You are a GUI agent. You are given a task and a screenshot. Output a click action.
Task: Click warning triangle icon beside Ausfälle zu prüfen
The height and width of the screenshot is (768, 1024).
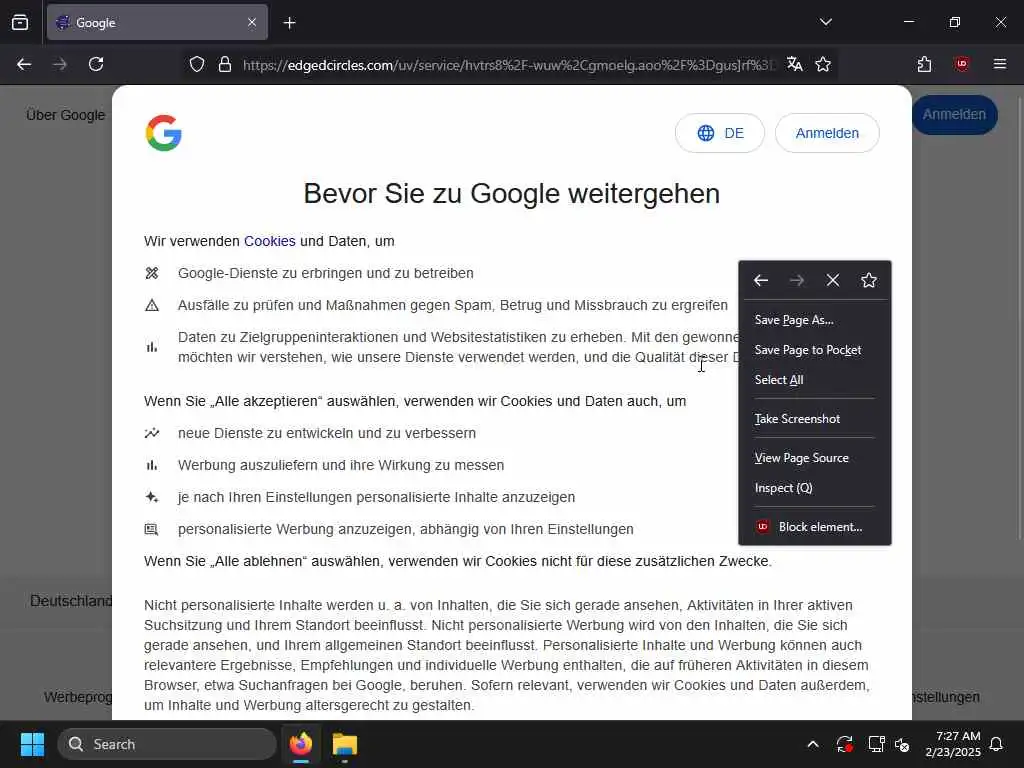[152, 305]
